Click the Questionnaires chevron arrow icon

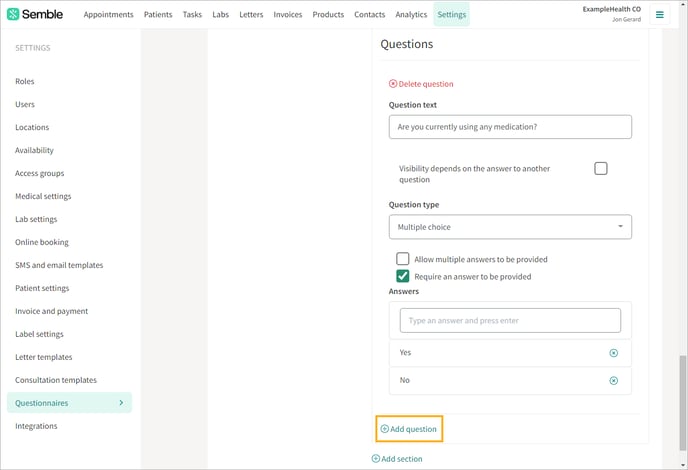[x=121, y=402]
